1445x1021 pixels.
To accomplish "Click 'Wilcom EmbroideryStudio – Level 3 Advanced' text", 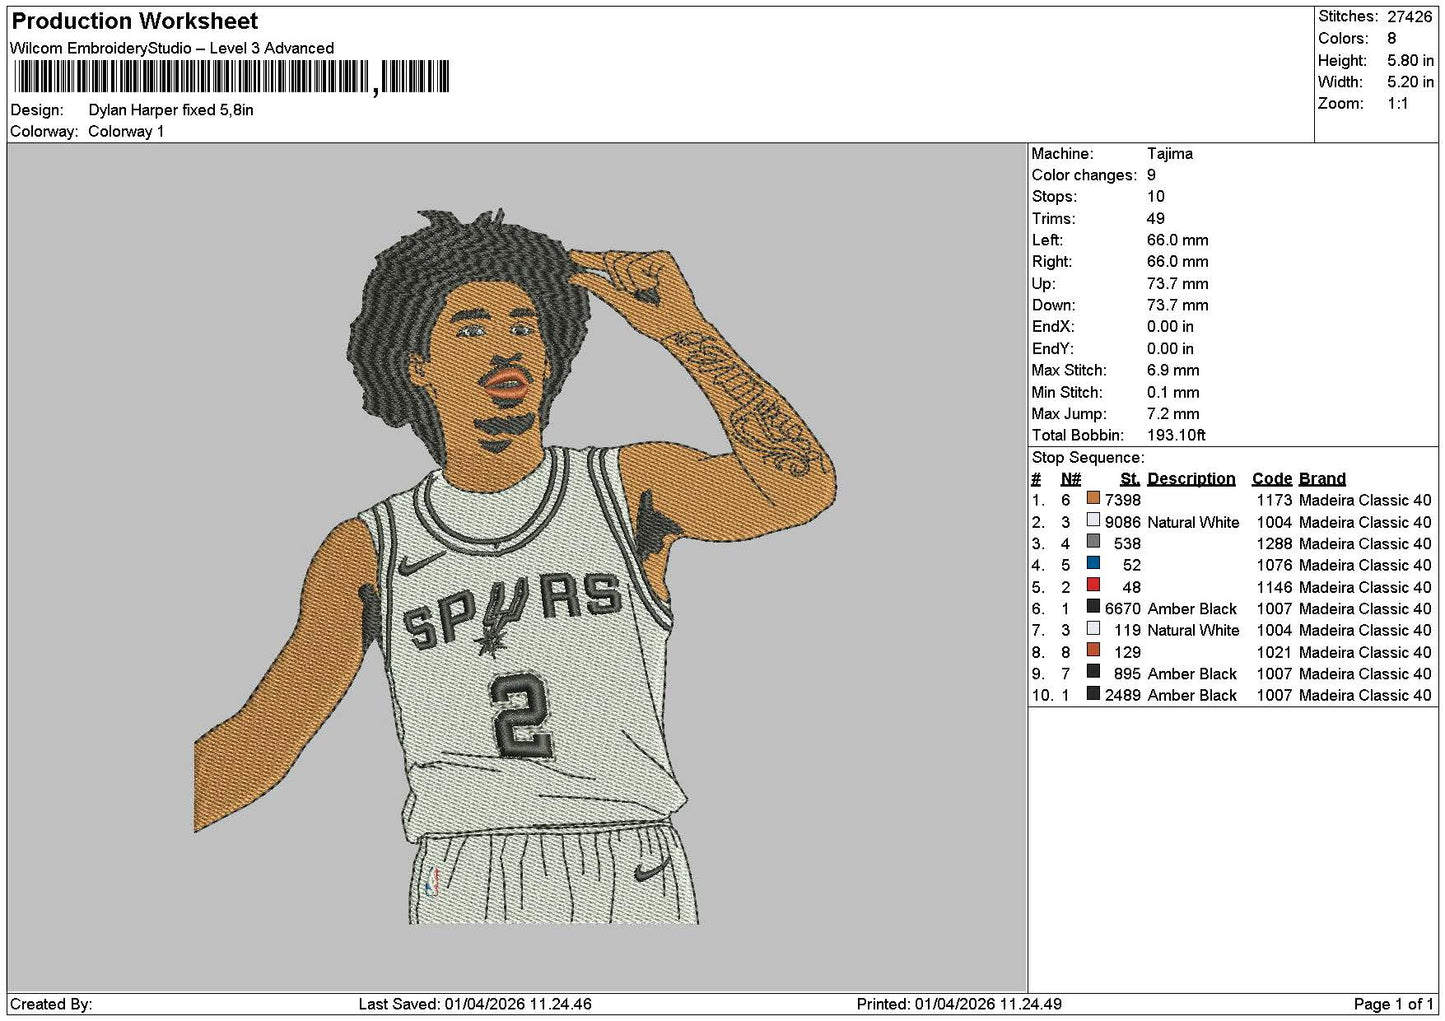I will tap(172, 48).
